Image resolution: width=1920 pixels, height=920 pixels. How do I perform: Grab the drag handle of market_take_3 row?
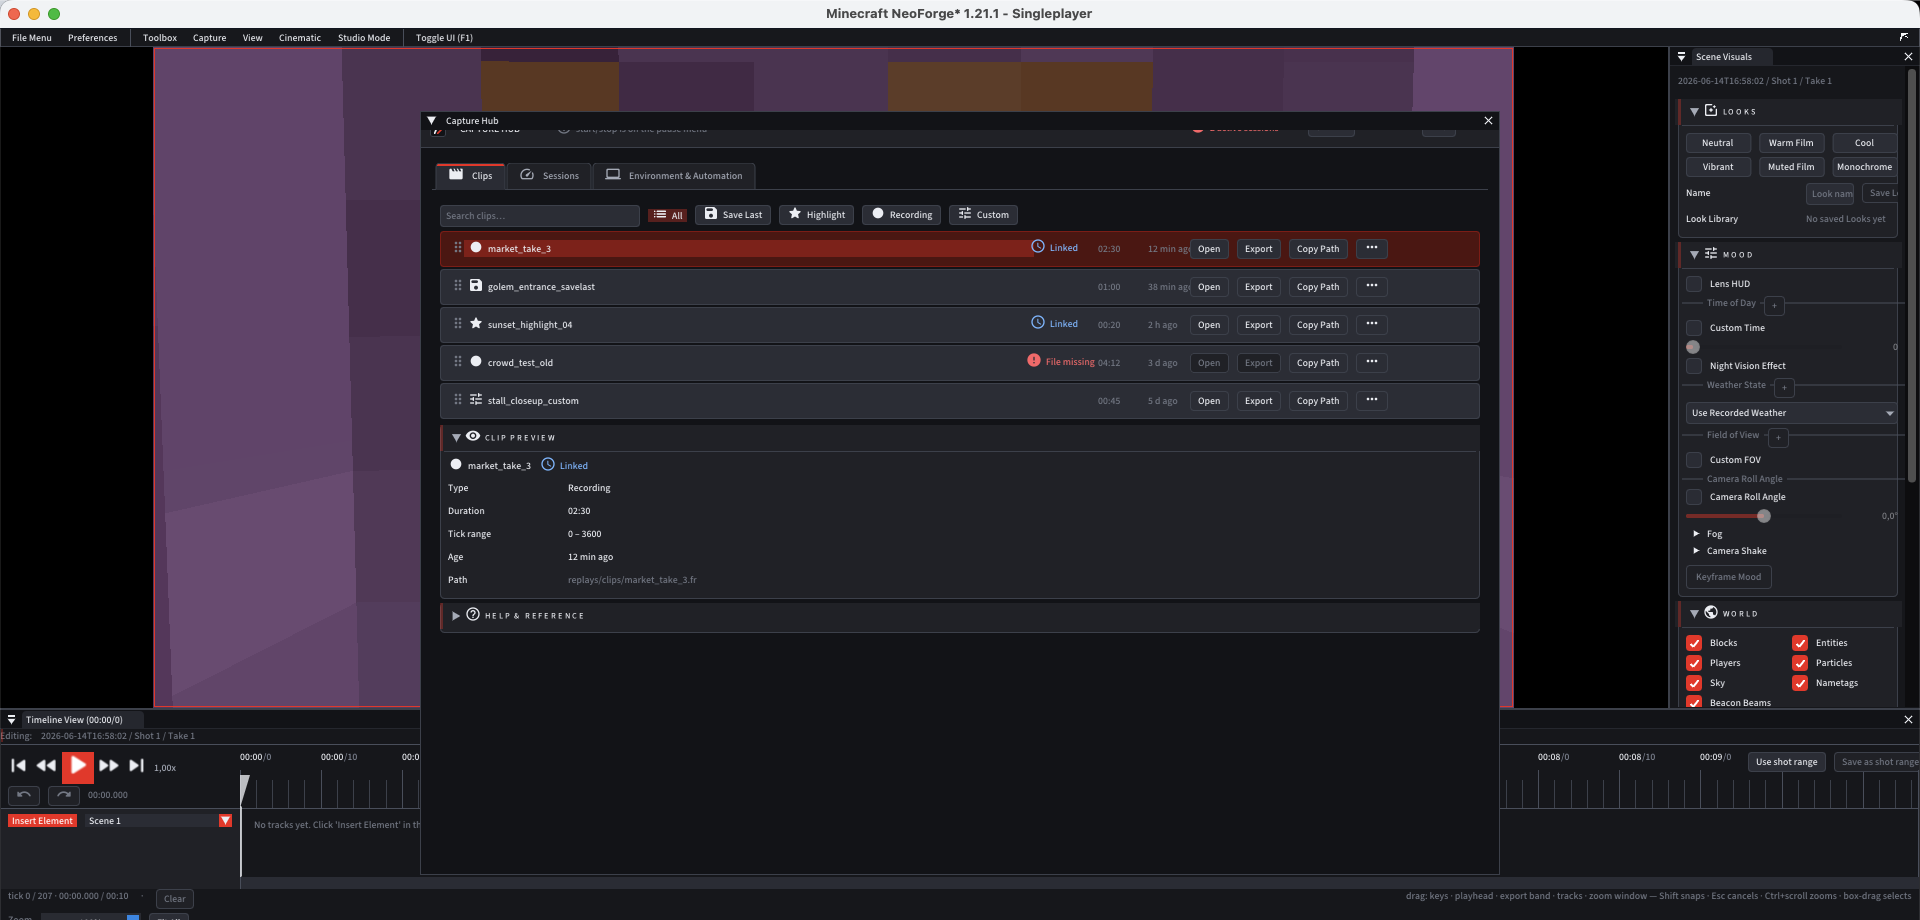458,247
